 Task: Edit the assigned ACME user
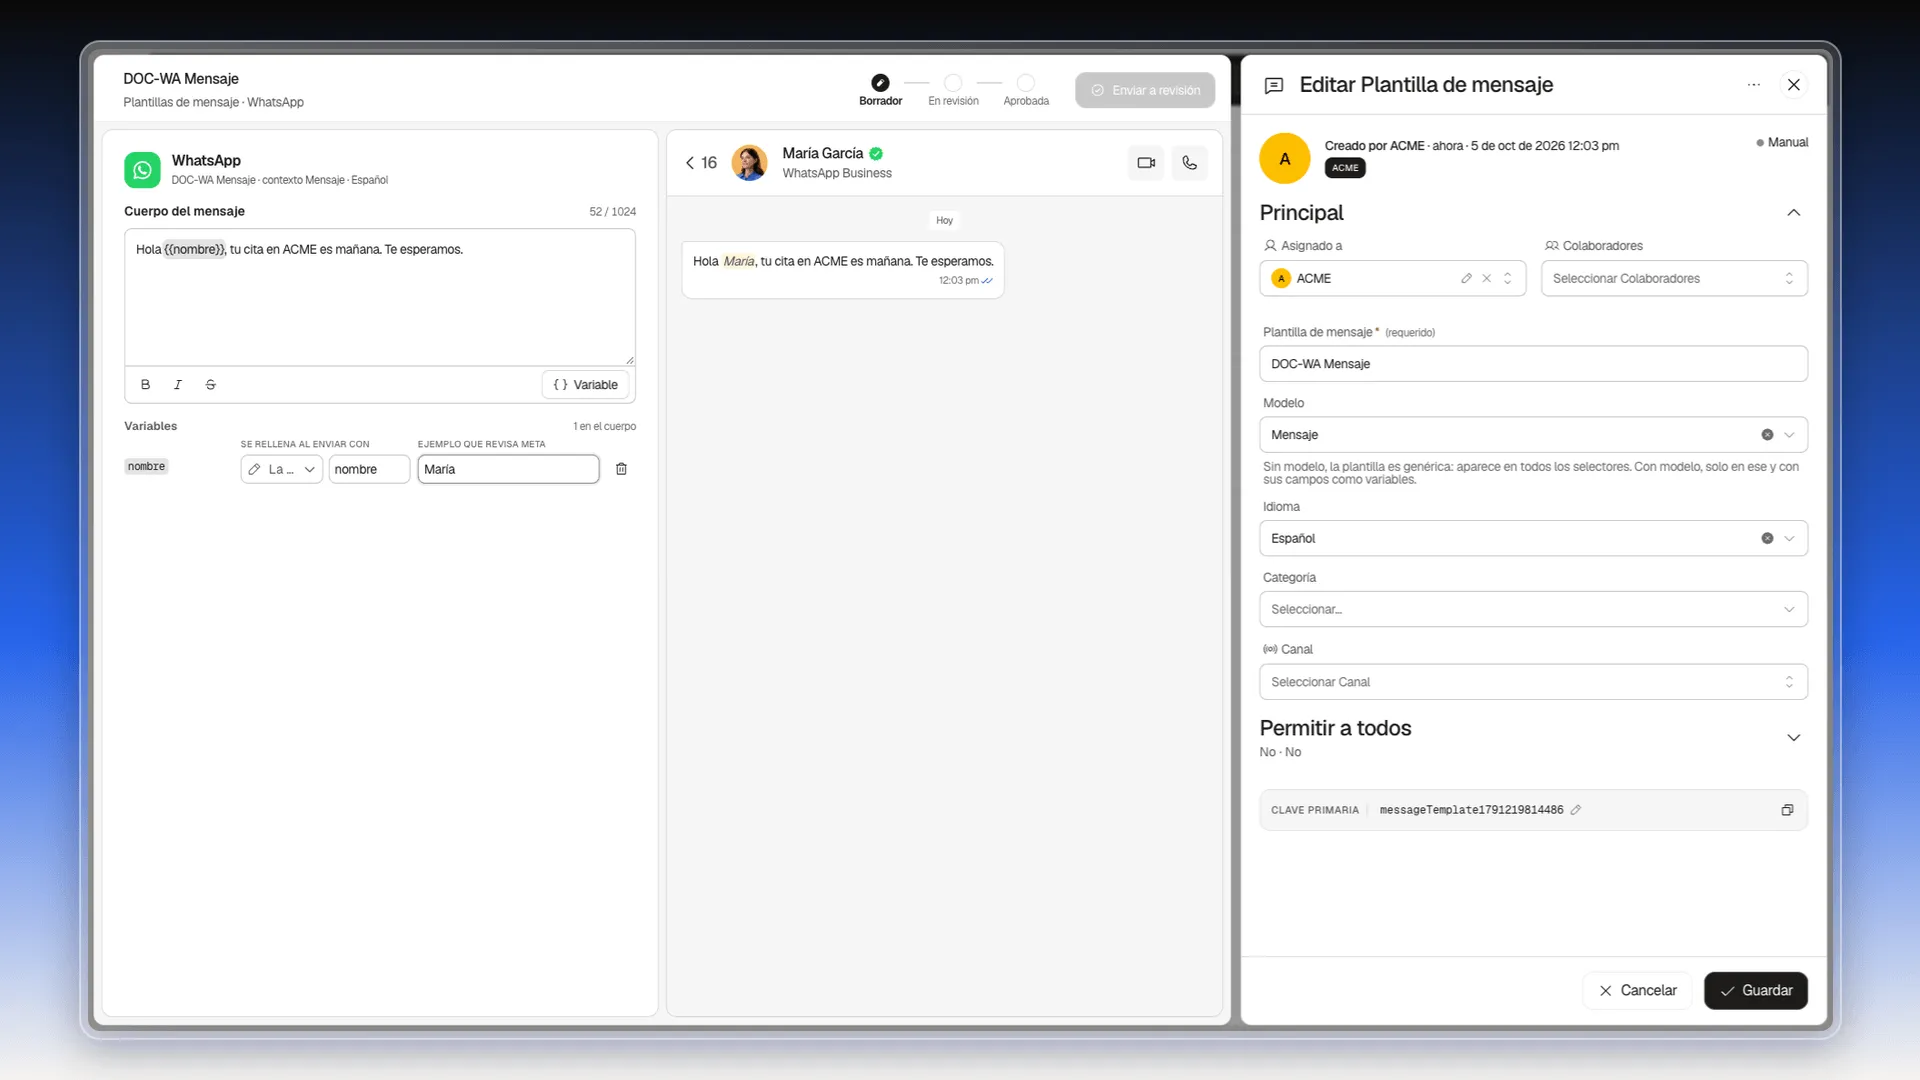coord(1466,278)
